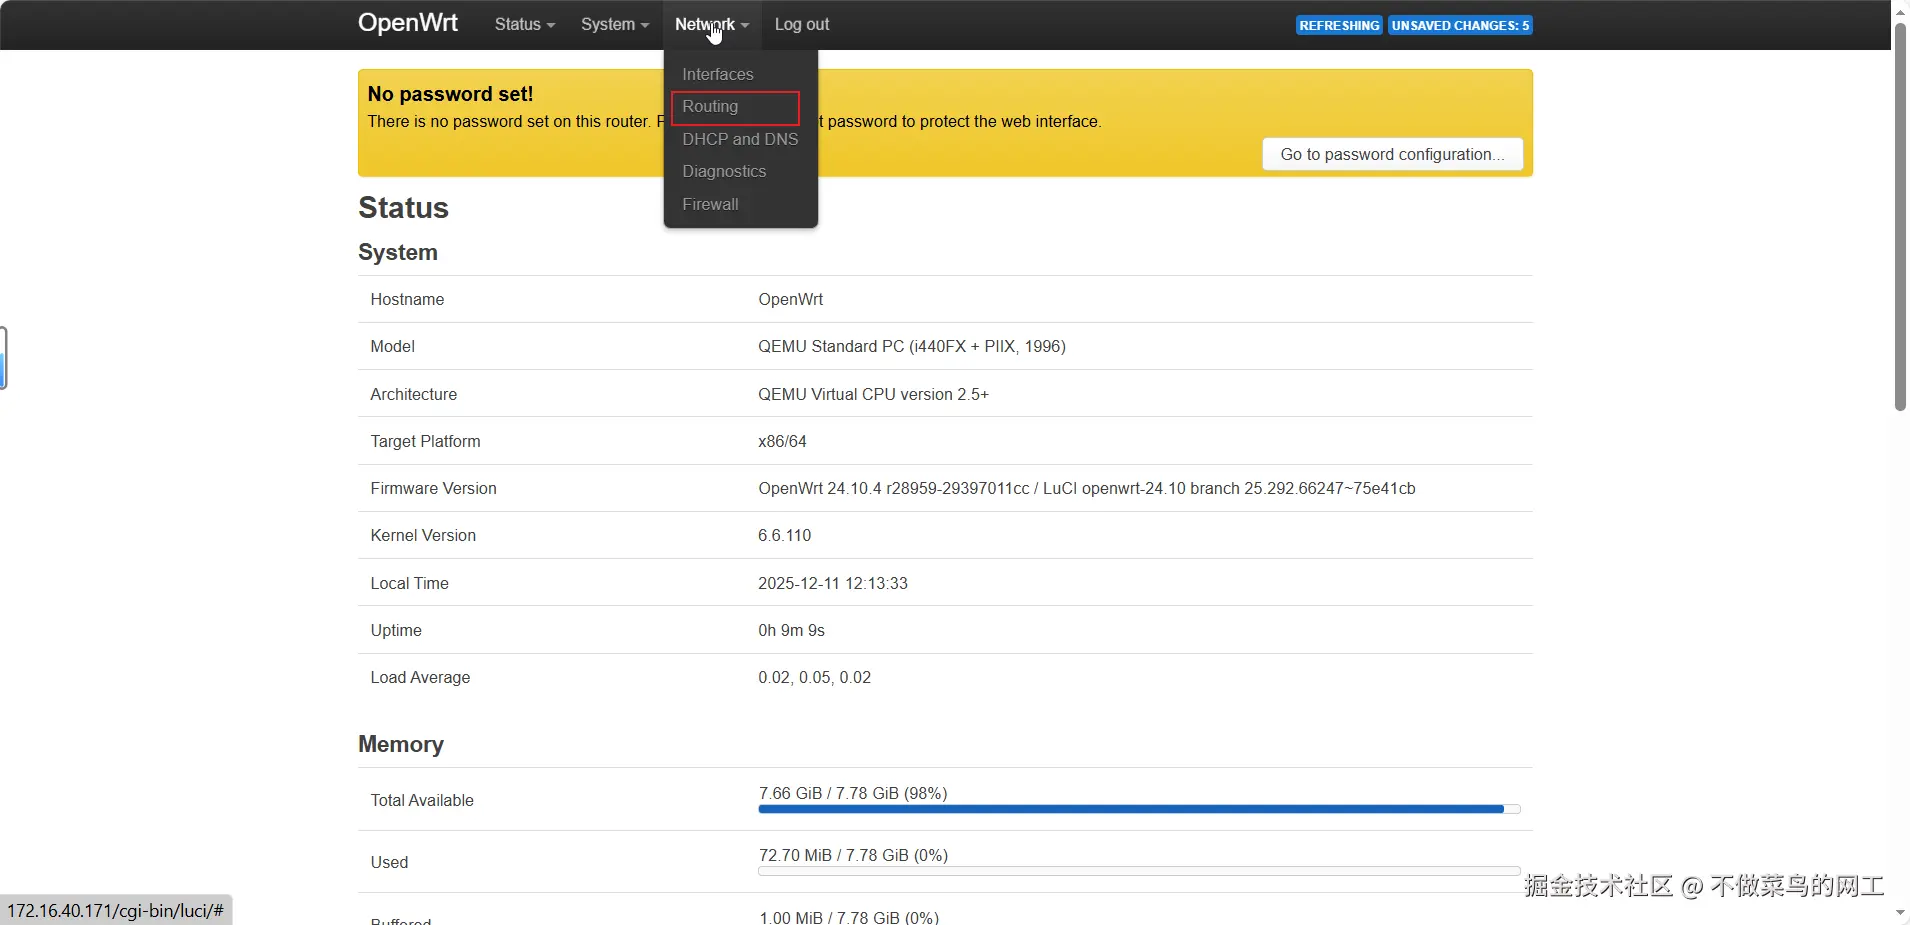Expand the System dropdown menu

pos(614,24)
